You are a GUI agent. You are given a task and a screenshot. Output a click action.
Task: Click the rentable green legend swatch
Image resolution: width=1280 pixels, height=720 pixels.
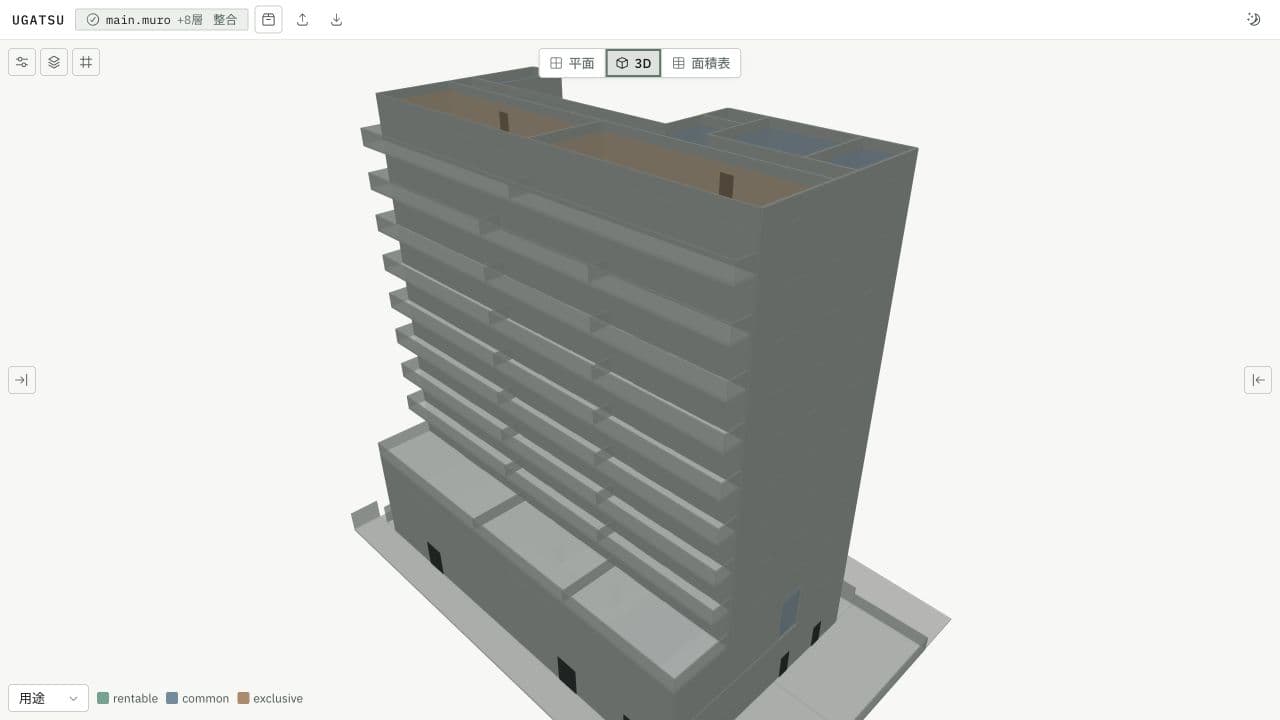pyautogui.click(x=103, y=698)
